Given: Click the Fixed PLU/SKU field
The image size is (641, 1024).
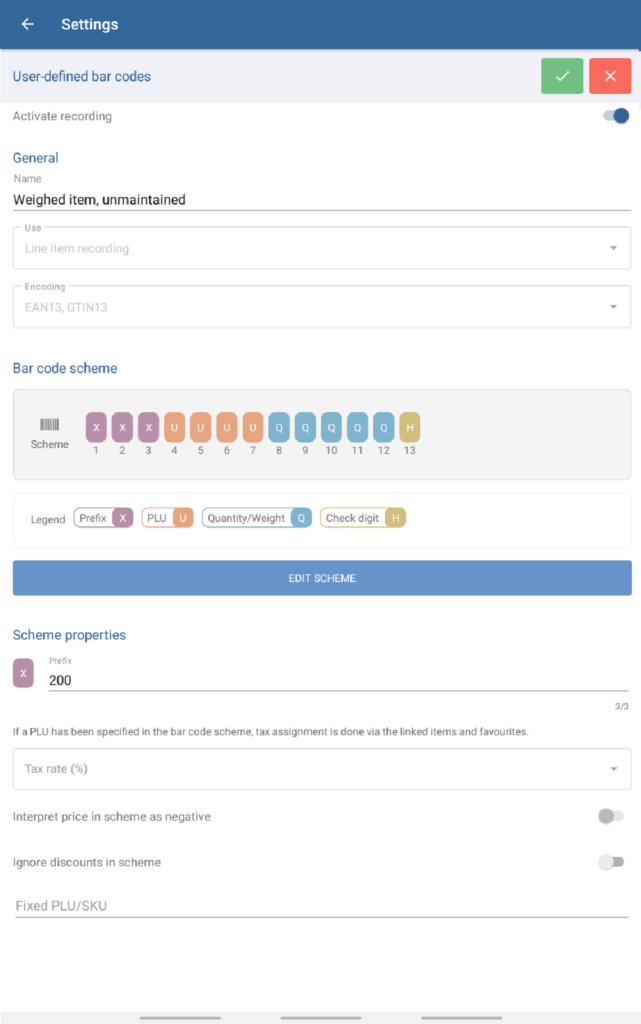Looking at the screenshot, I should (321, 906).
